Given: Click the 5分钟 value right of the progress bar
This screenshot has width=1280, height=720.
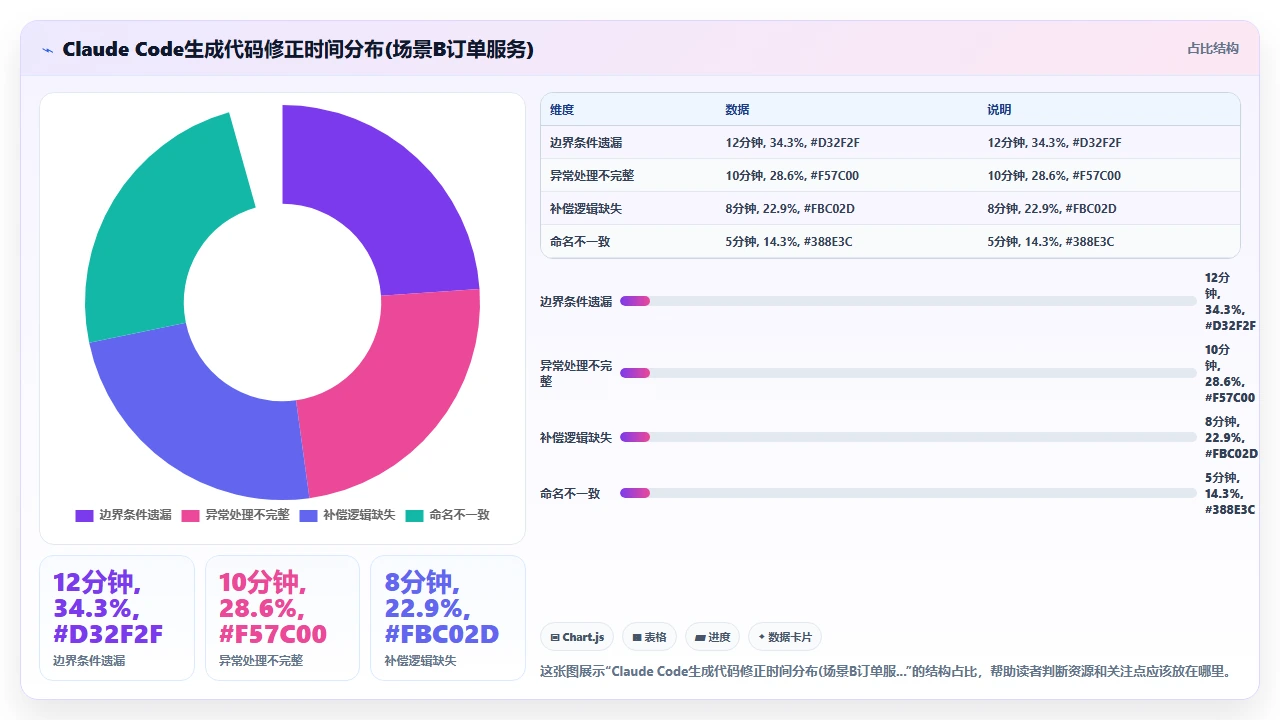Looking at the screenshot, I should coord(1230,493).
